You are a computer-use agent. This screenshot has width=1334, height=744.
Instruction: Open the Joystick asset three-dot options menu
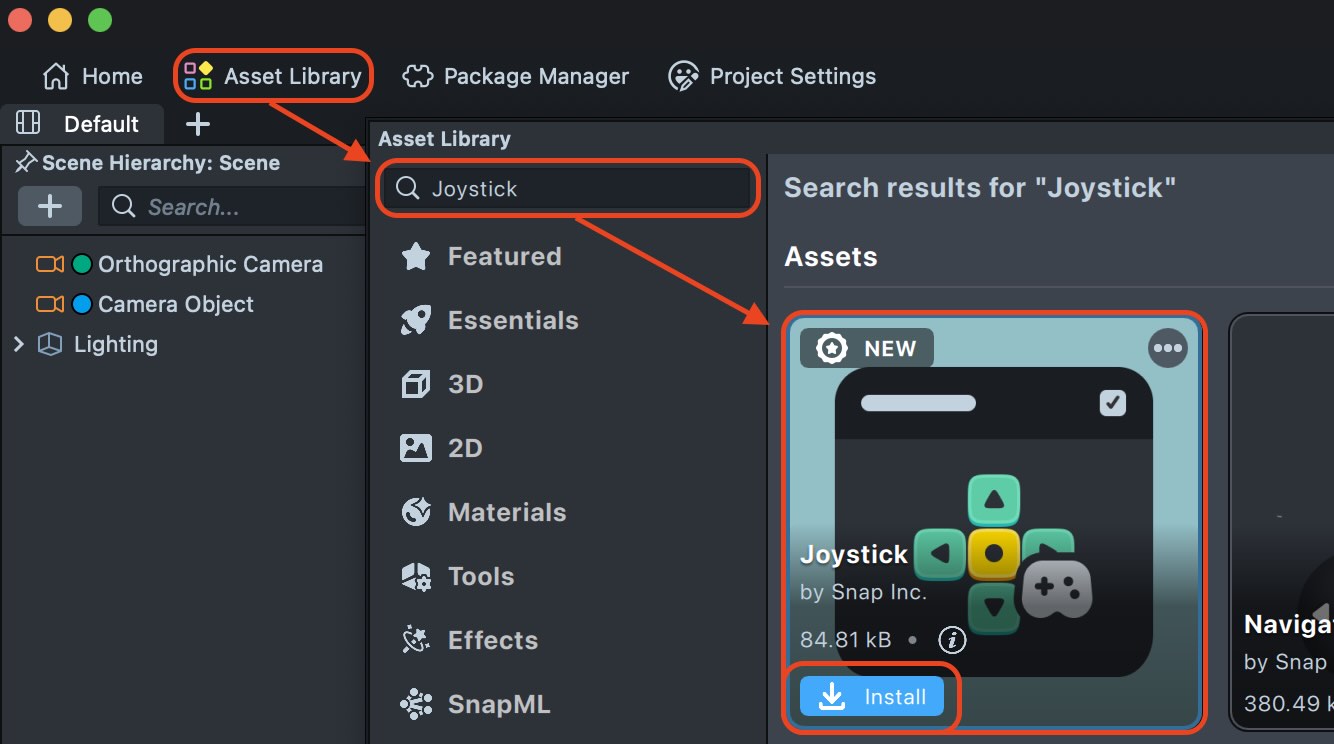click(x=1167, y=348)
